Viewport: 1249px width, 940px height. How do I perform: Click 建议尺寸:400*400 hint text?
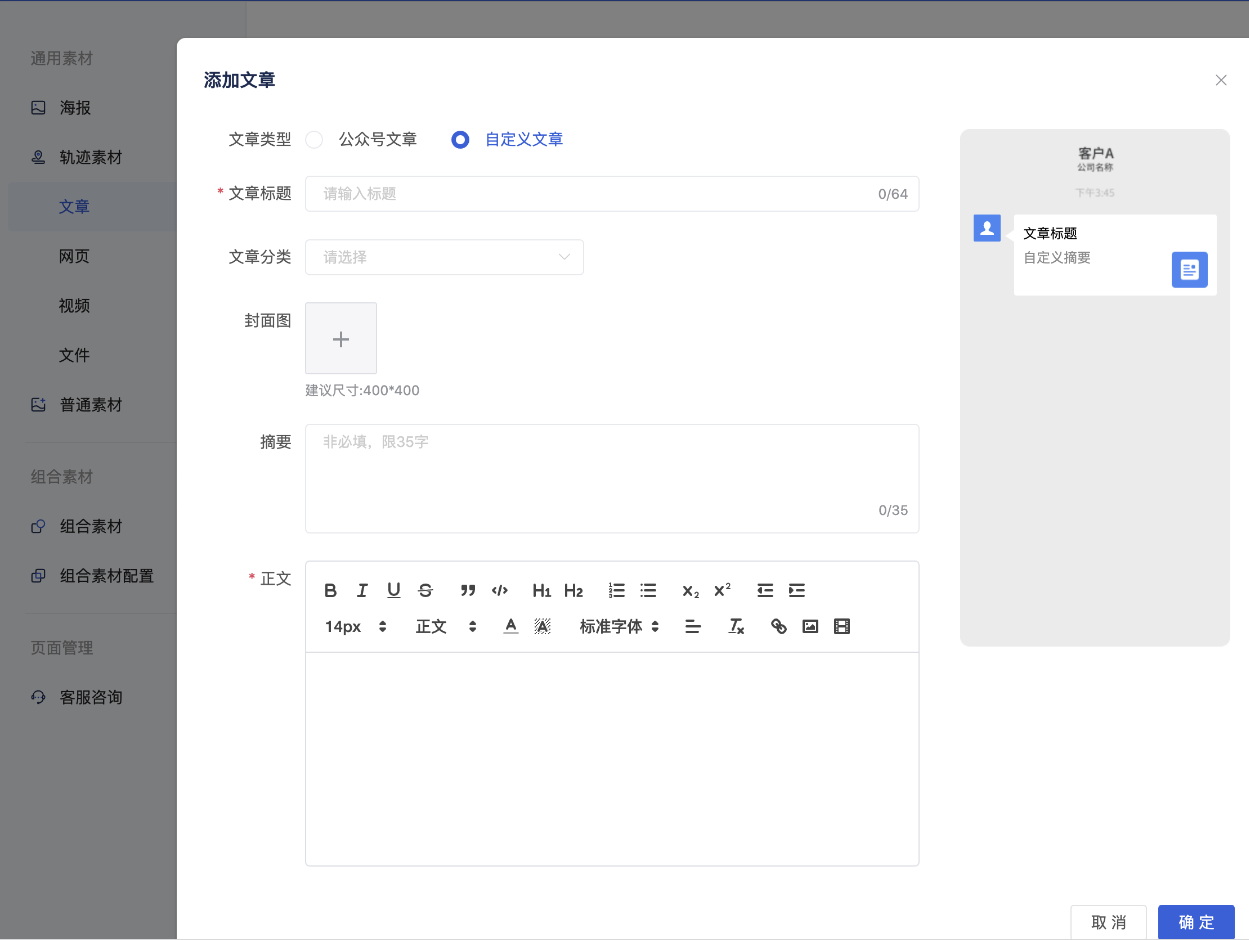pos(362,390)
